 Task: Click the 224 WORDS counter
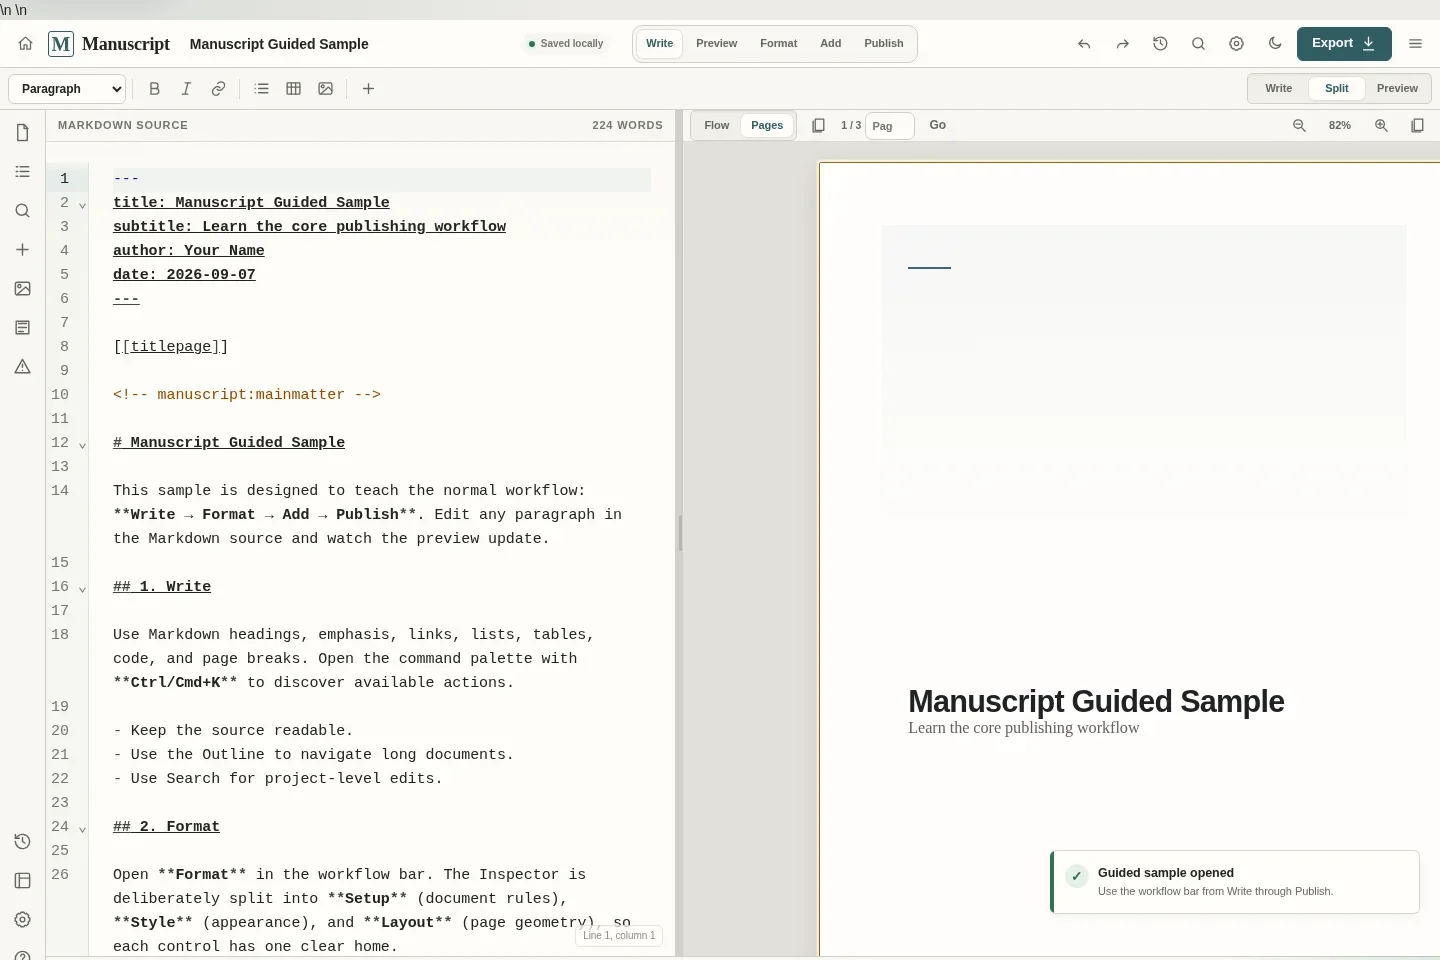pyautogui.click(x=627, y=126)
